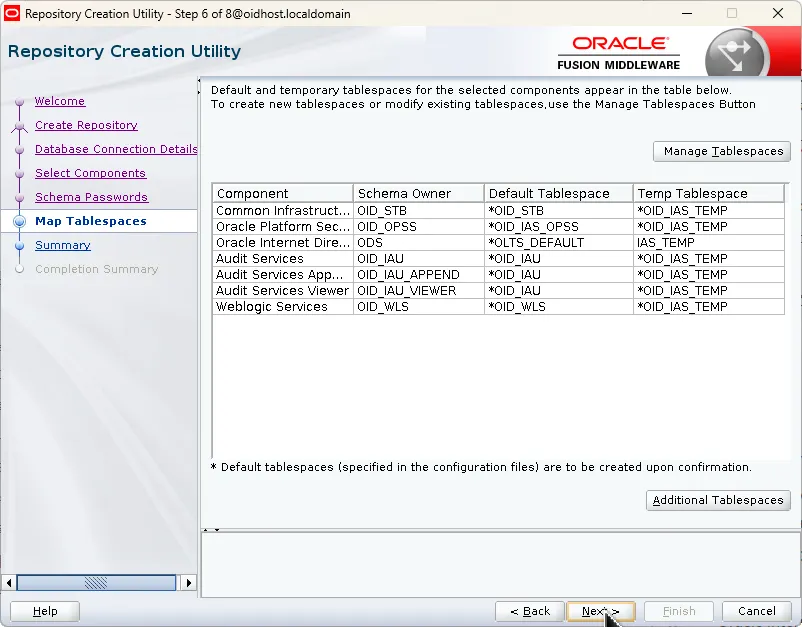The height and width of the screenshot is (627, 802).
Task: Click the Map Tablespaces current step icon
Action: (19, 222)
